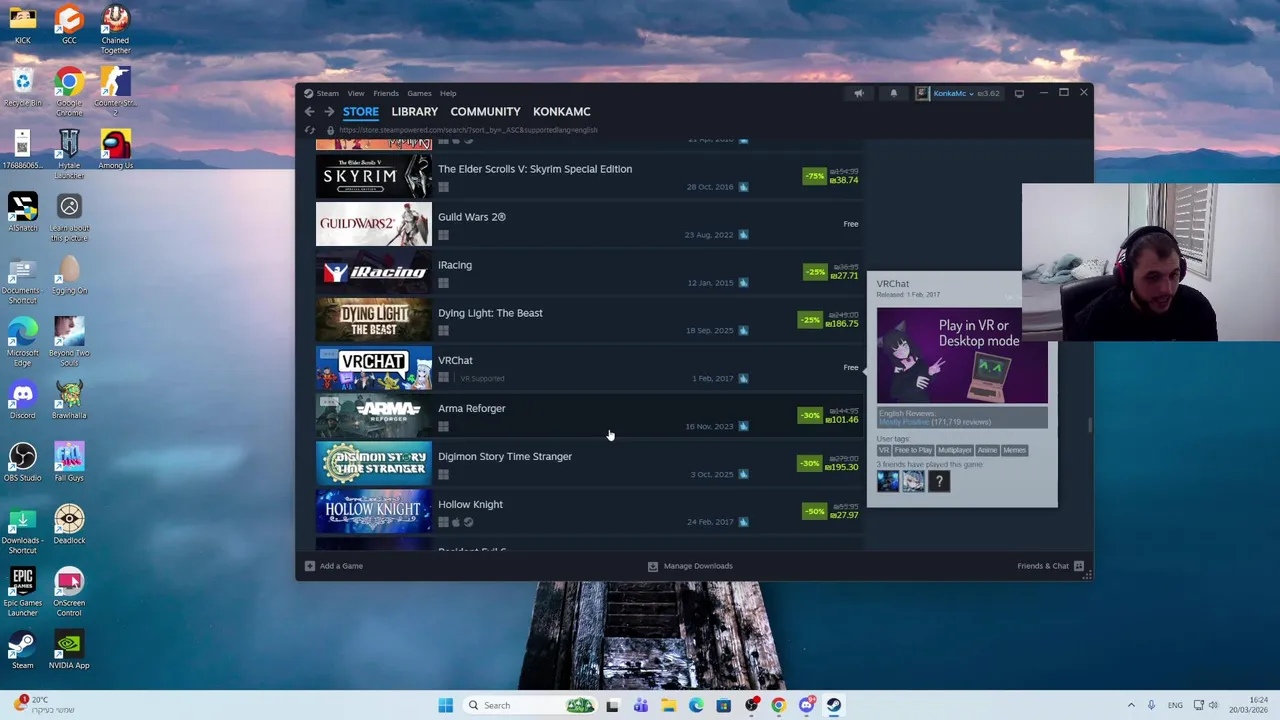This screenshot has height=720, width=1280.
Task: Open NVIDIA App desktop icon
Action: pos(69,649)
